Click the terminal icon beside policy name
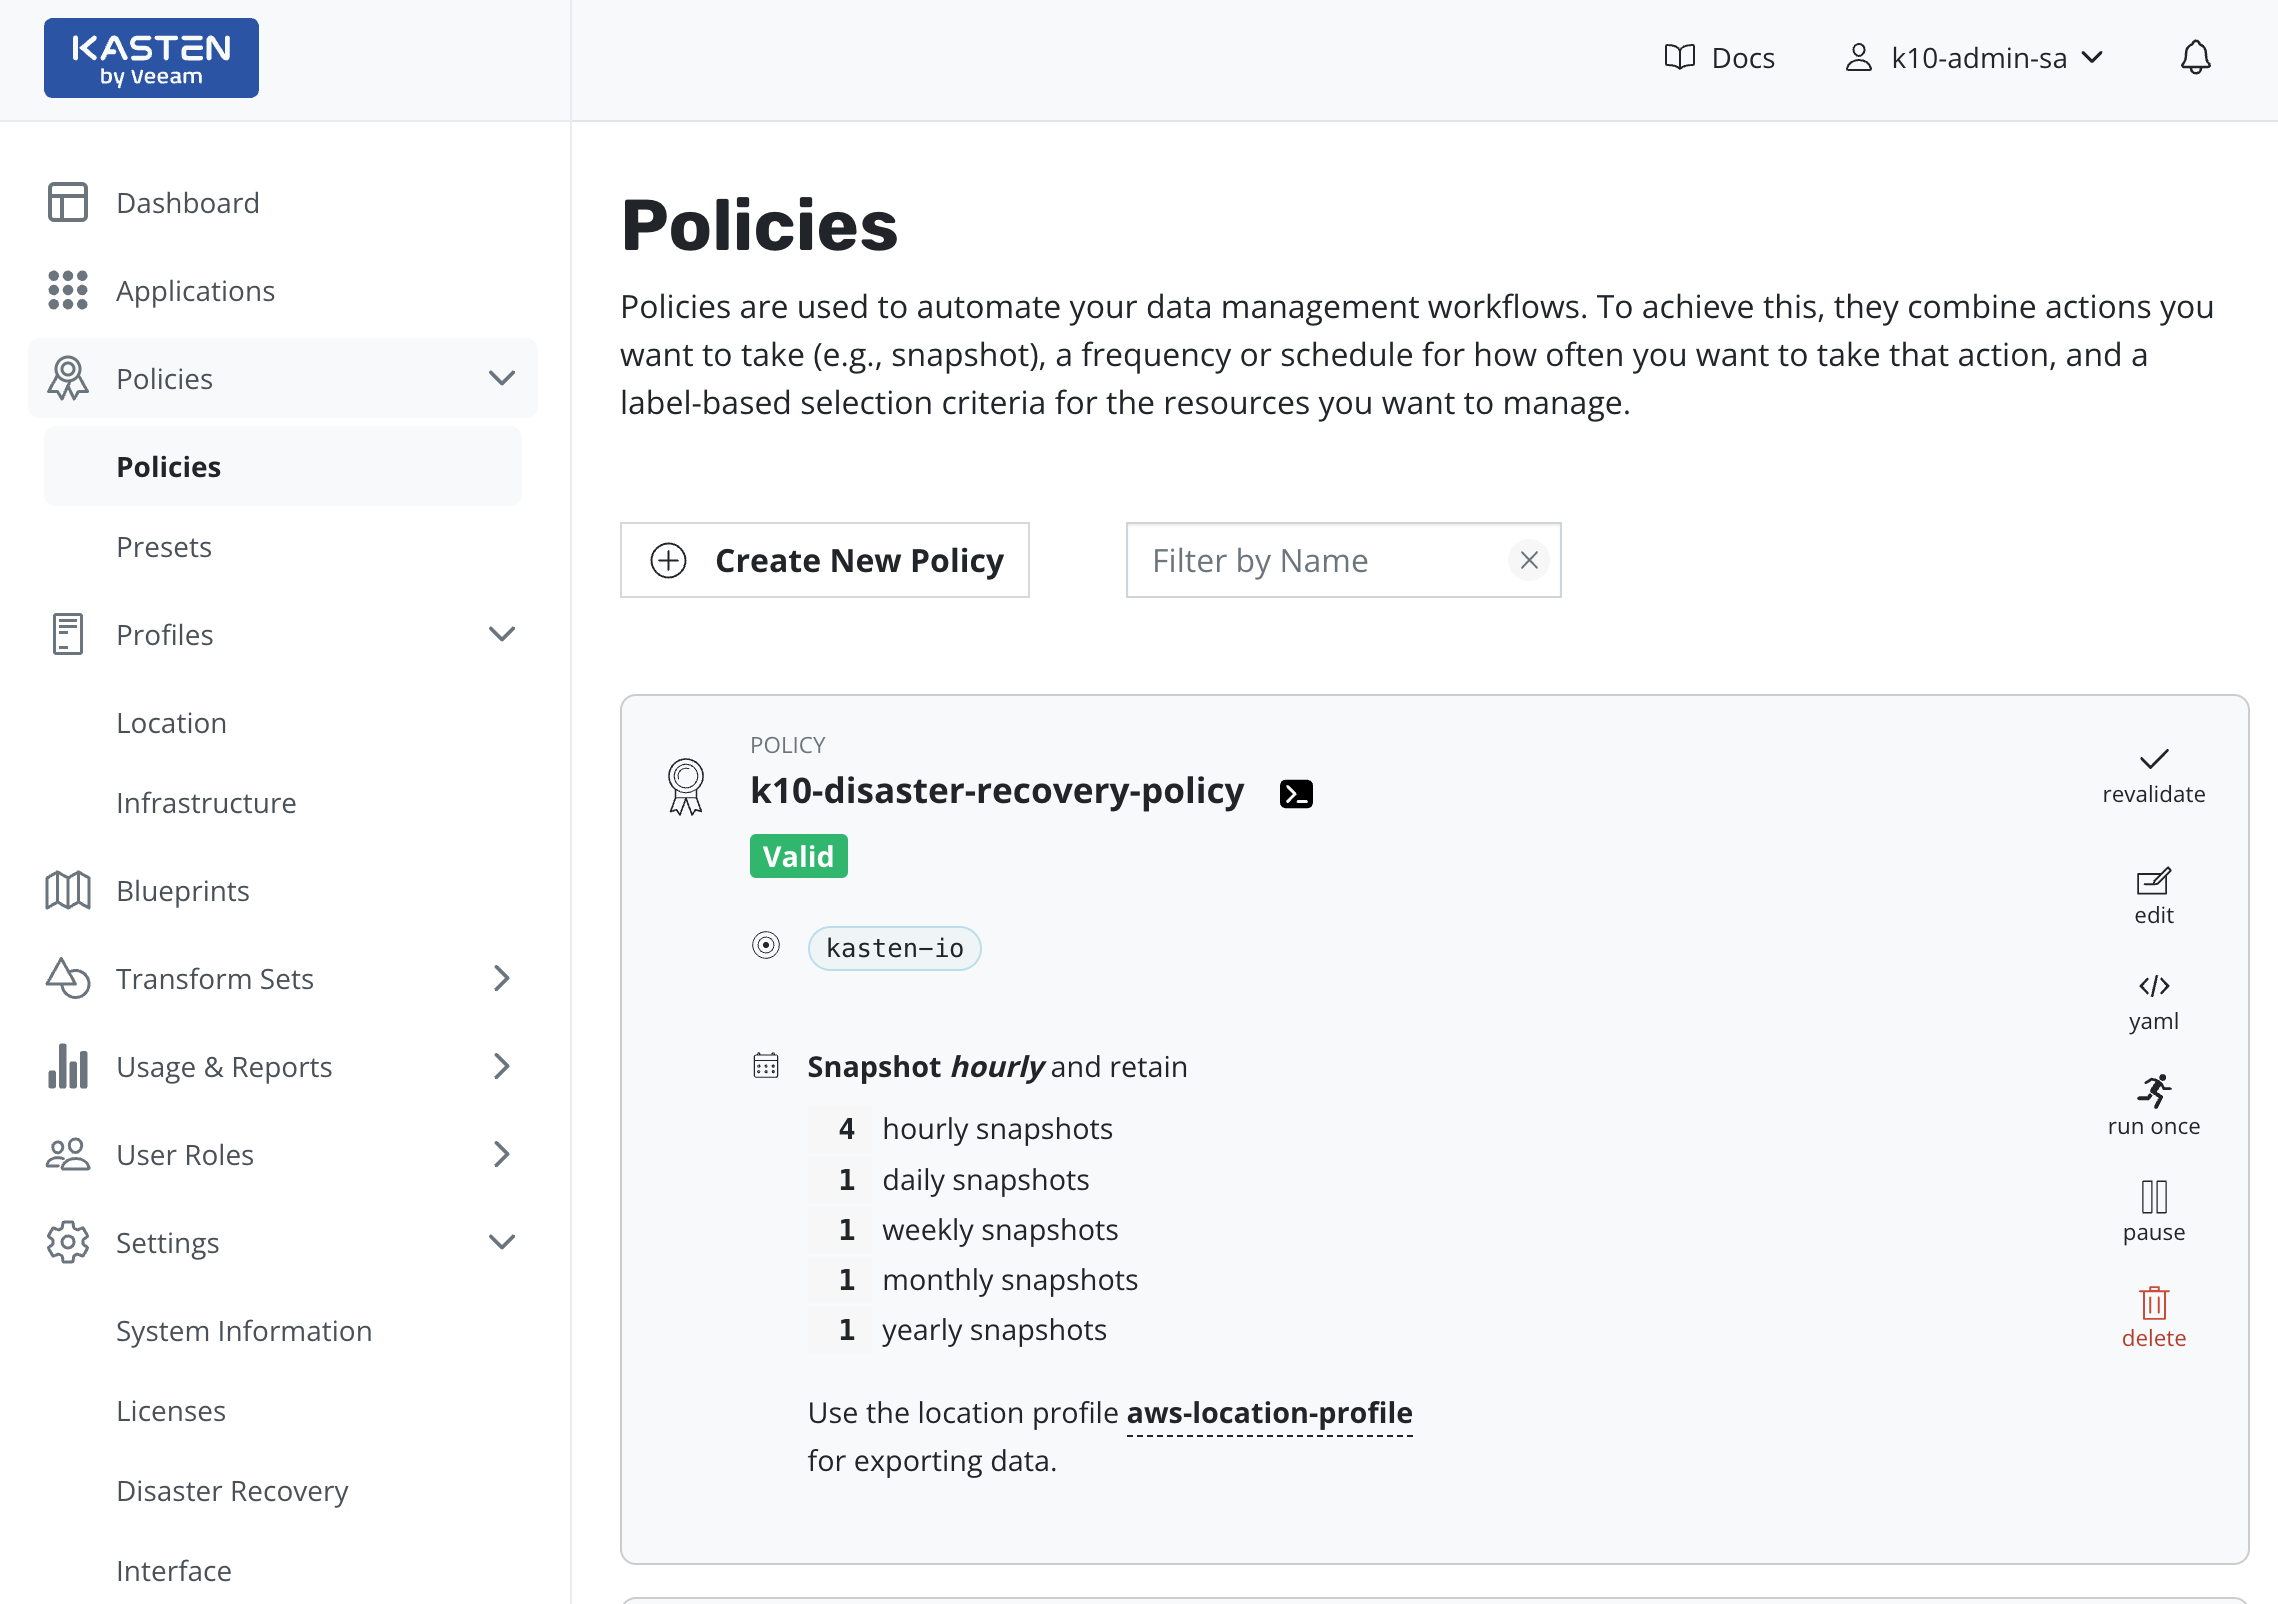Viewport: 2278px width, 1604px height. tap(1296, 794)
